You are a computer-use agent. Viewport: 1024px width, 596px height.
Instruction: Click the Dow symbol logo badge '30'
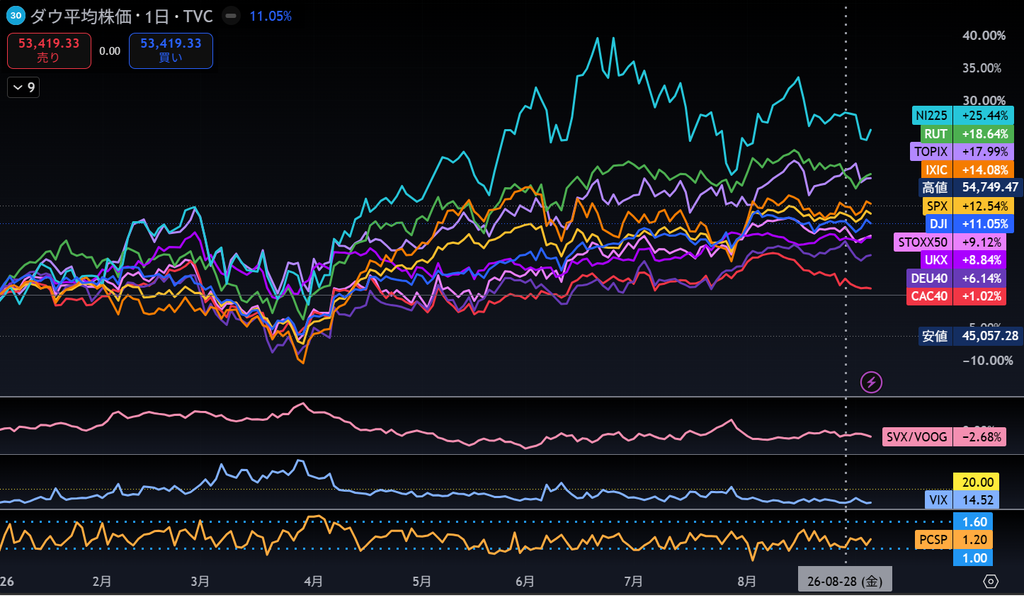[16, 16]
